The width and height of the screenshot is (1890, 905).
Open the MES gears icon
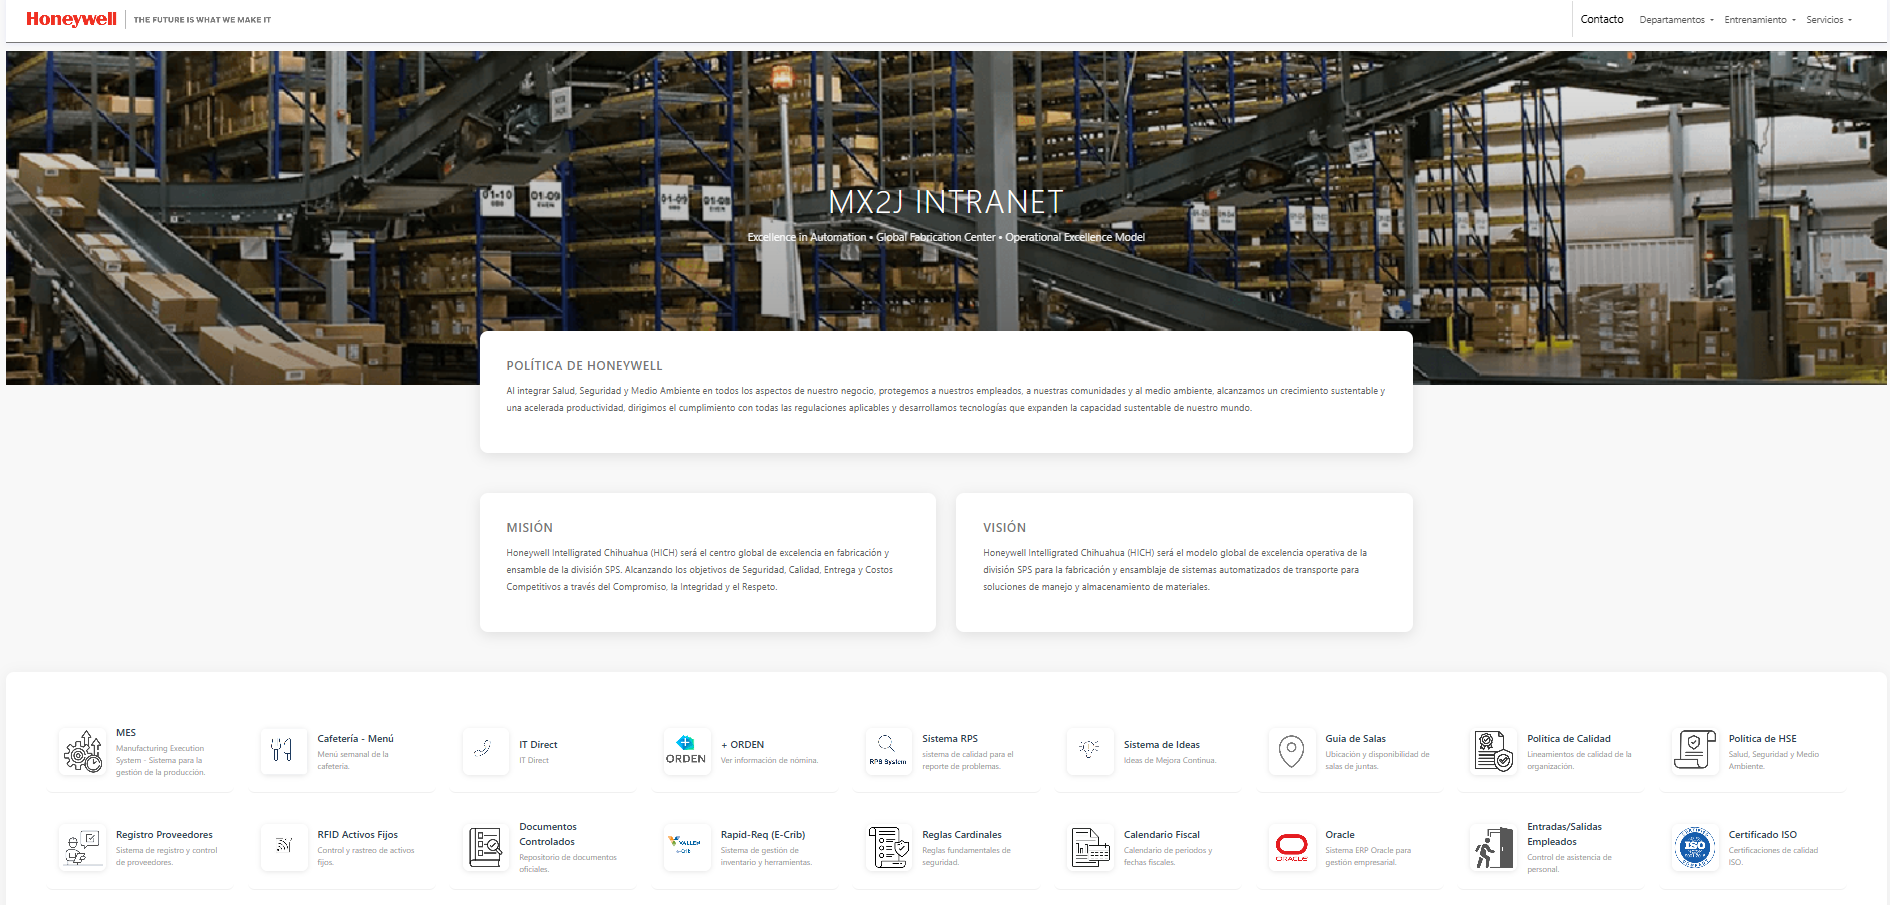coord(82,751)
